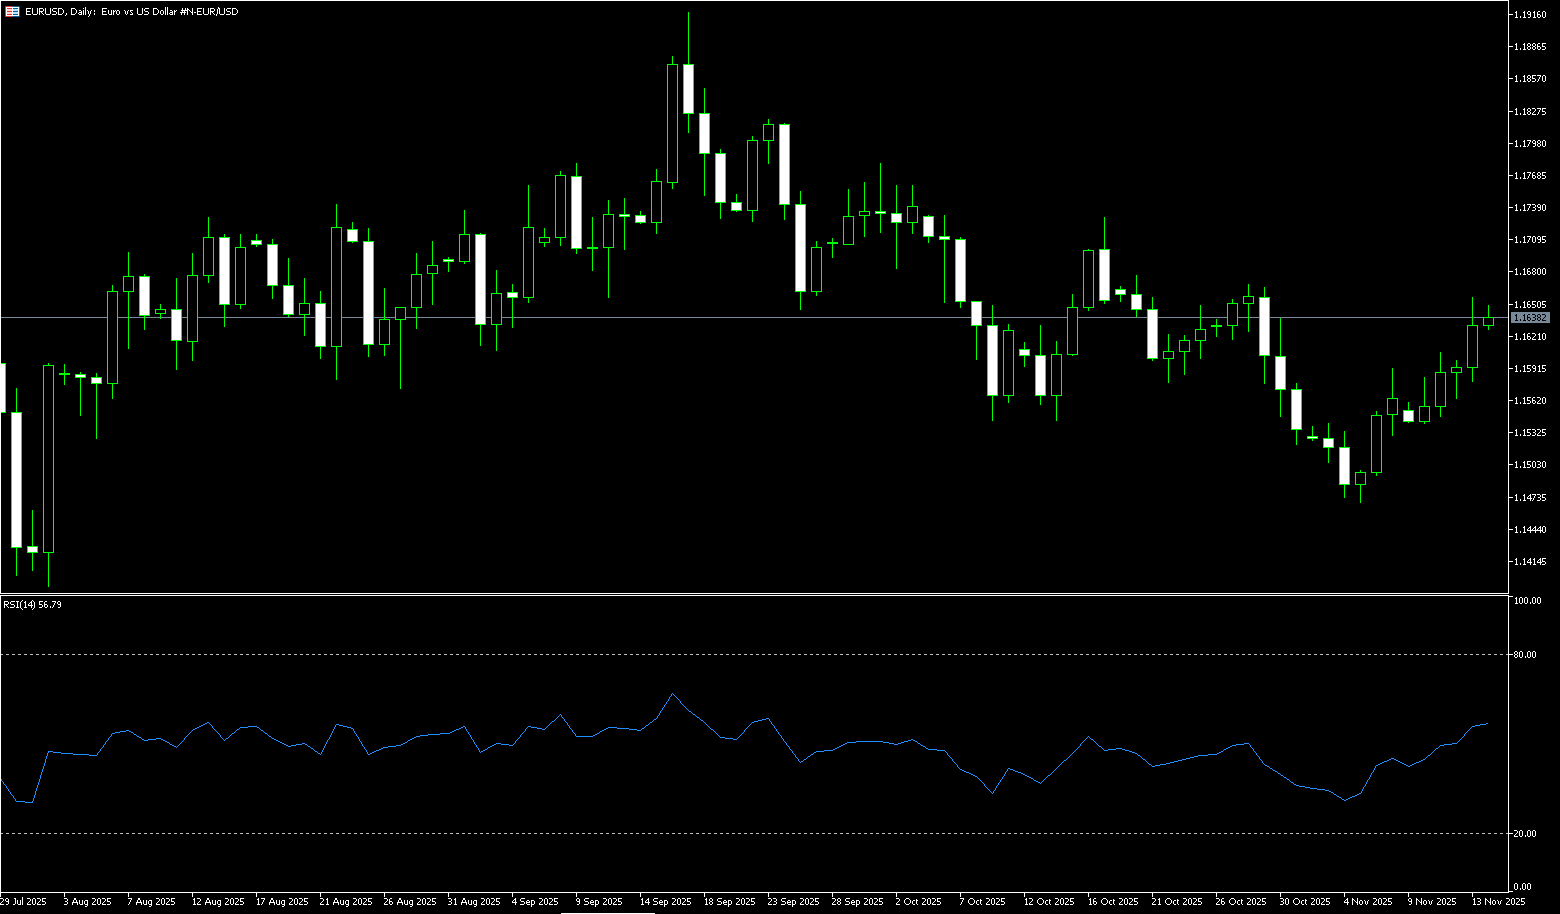Click the 1.19160 price on the scale
The width and height of the screenshot is (1560, 914).
pos(1530,15)
